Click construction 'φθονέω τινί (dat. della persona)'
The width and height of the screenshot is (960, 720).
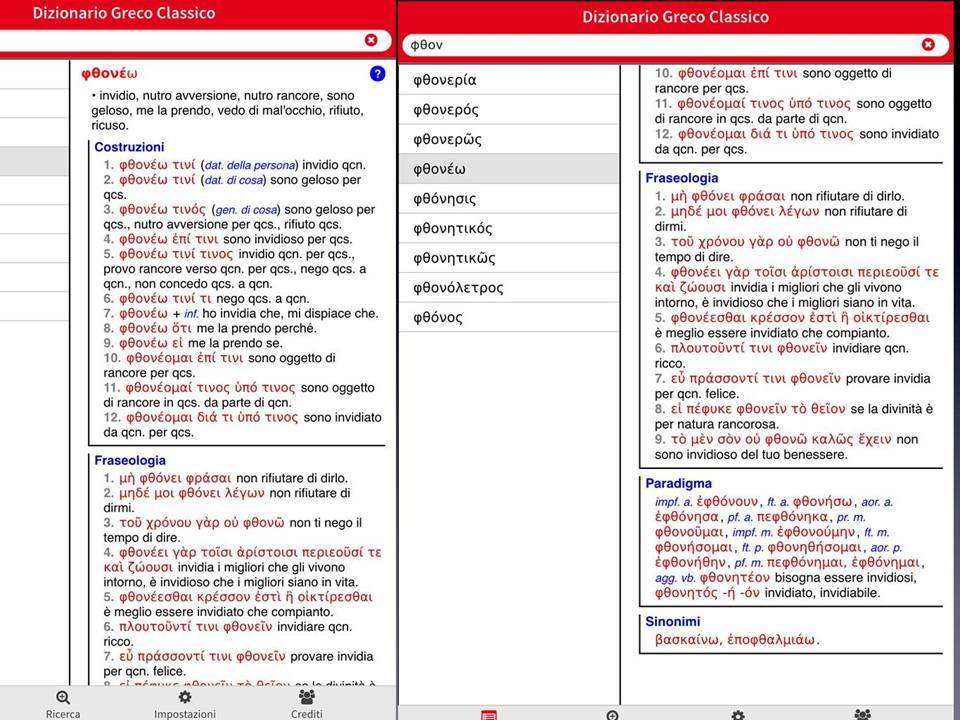click(x=209, y=165)
